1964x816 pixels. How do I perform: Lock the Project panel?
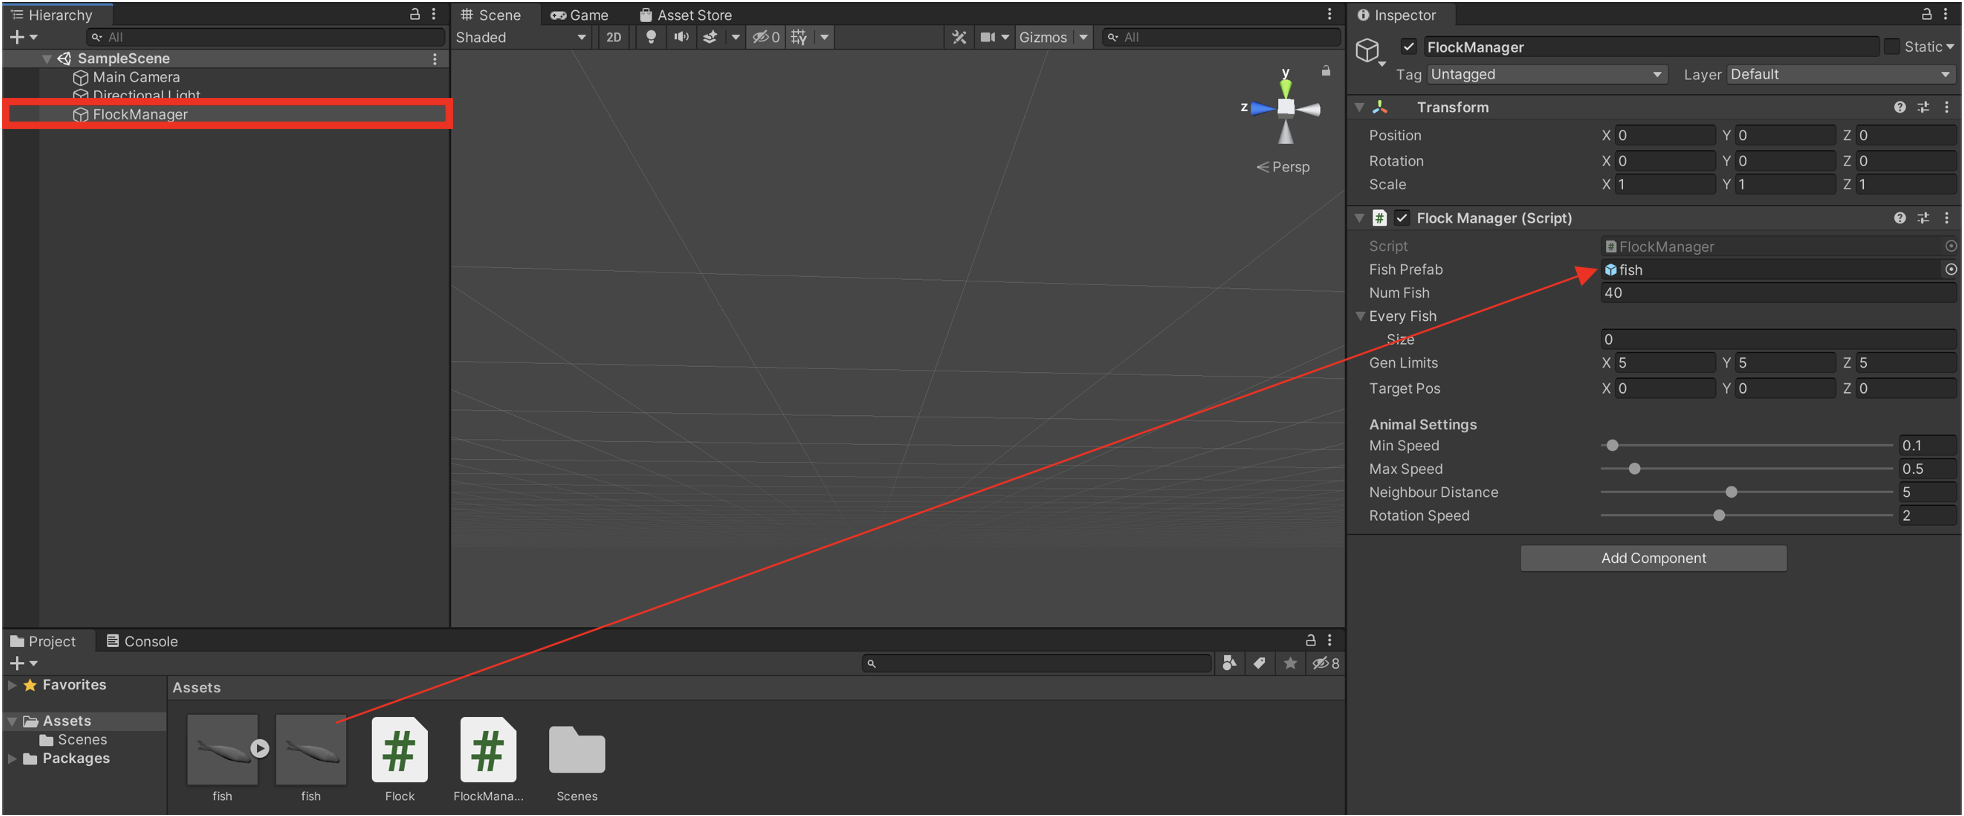click(1310, 640)
